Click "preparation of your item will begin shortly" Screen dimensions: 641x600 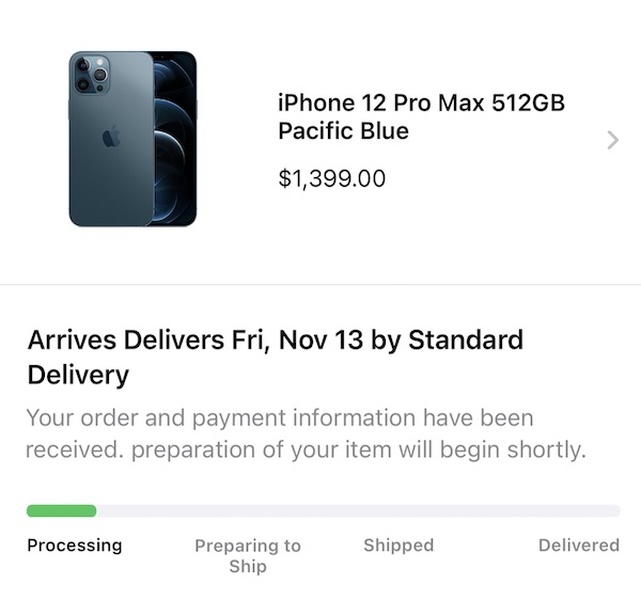[x=358, y=450]
